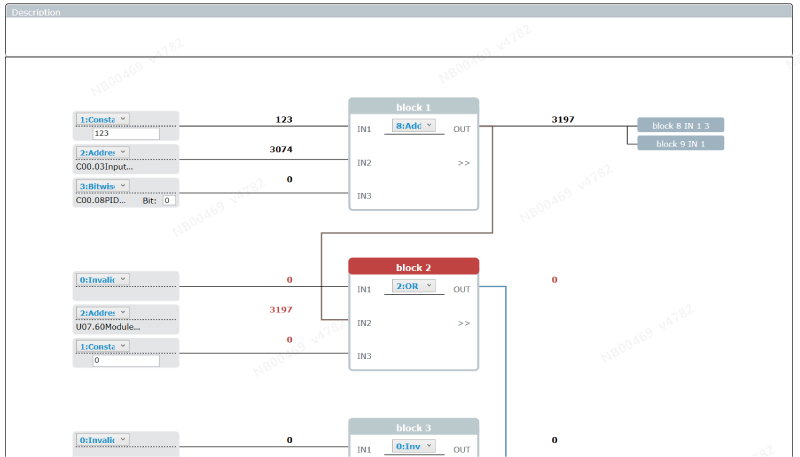Open the 2:OR function dropdown in block 2
800x457 pixels.
[x=414, y=286]
